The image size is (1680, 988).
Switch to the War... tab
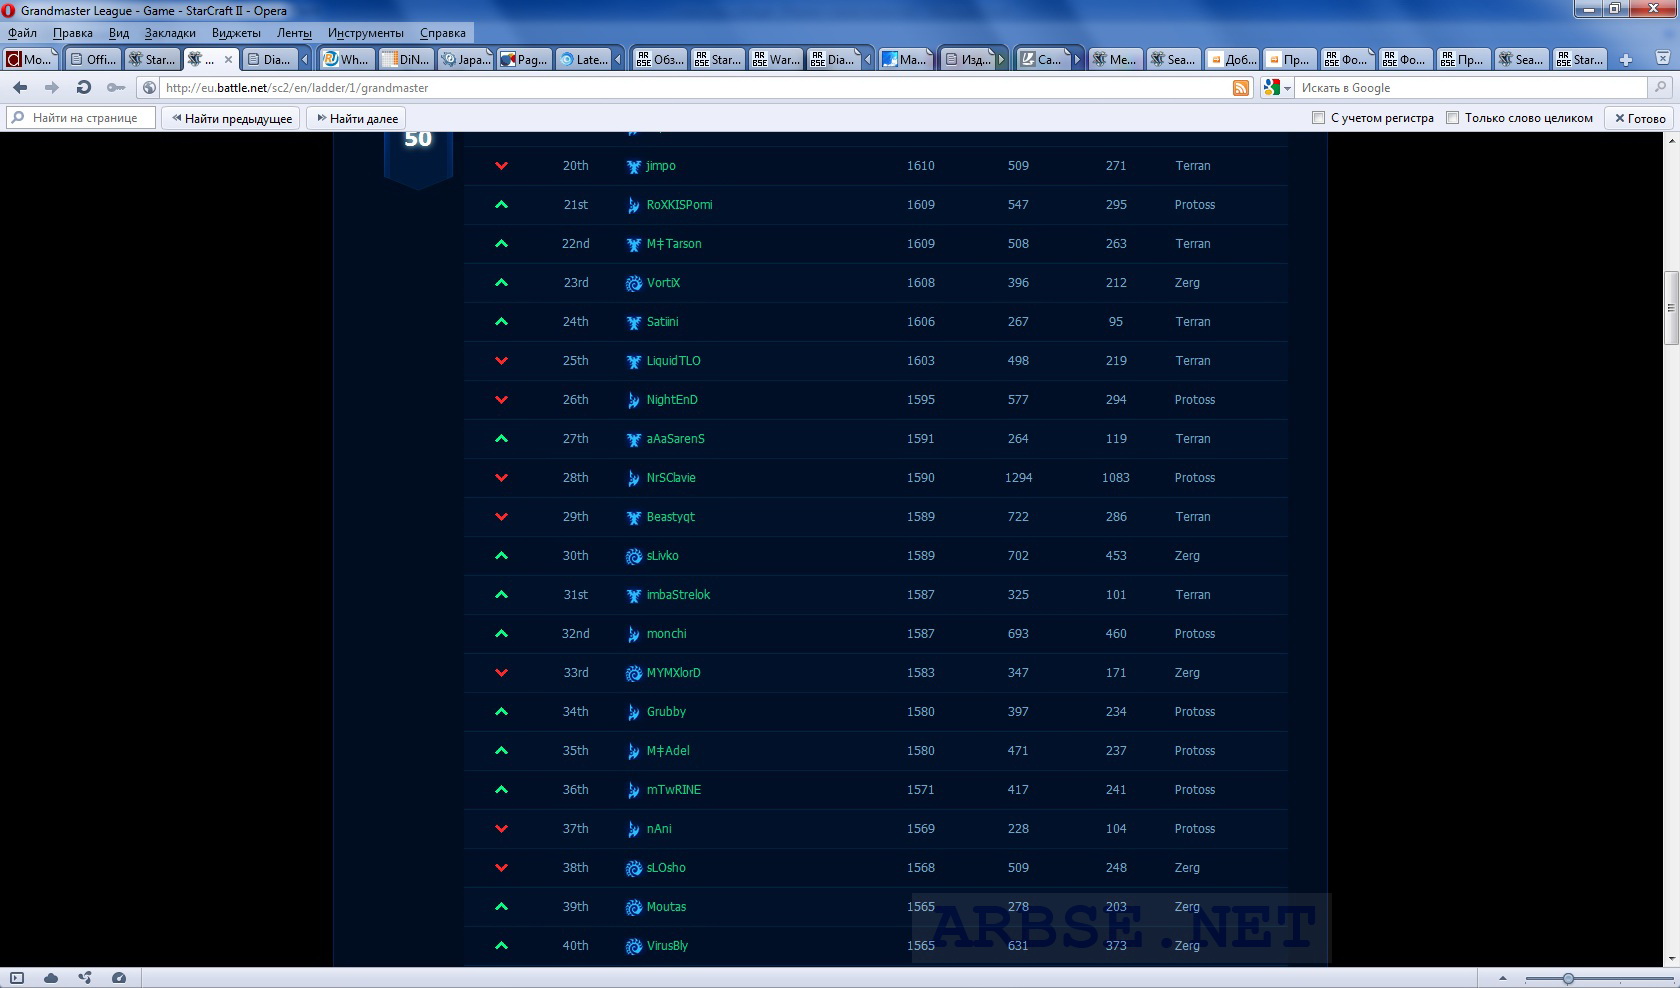[x=777, y=60]
